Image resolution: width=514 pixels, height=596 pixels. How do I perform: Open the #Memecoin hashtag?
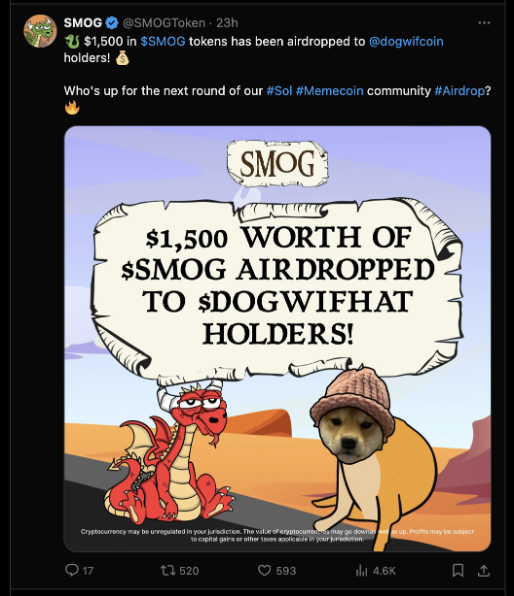[x=329, y=91]
